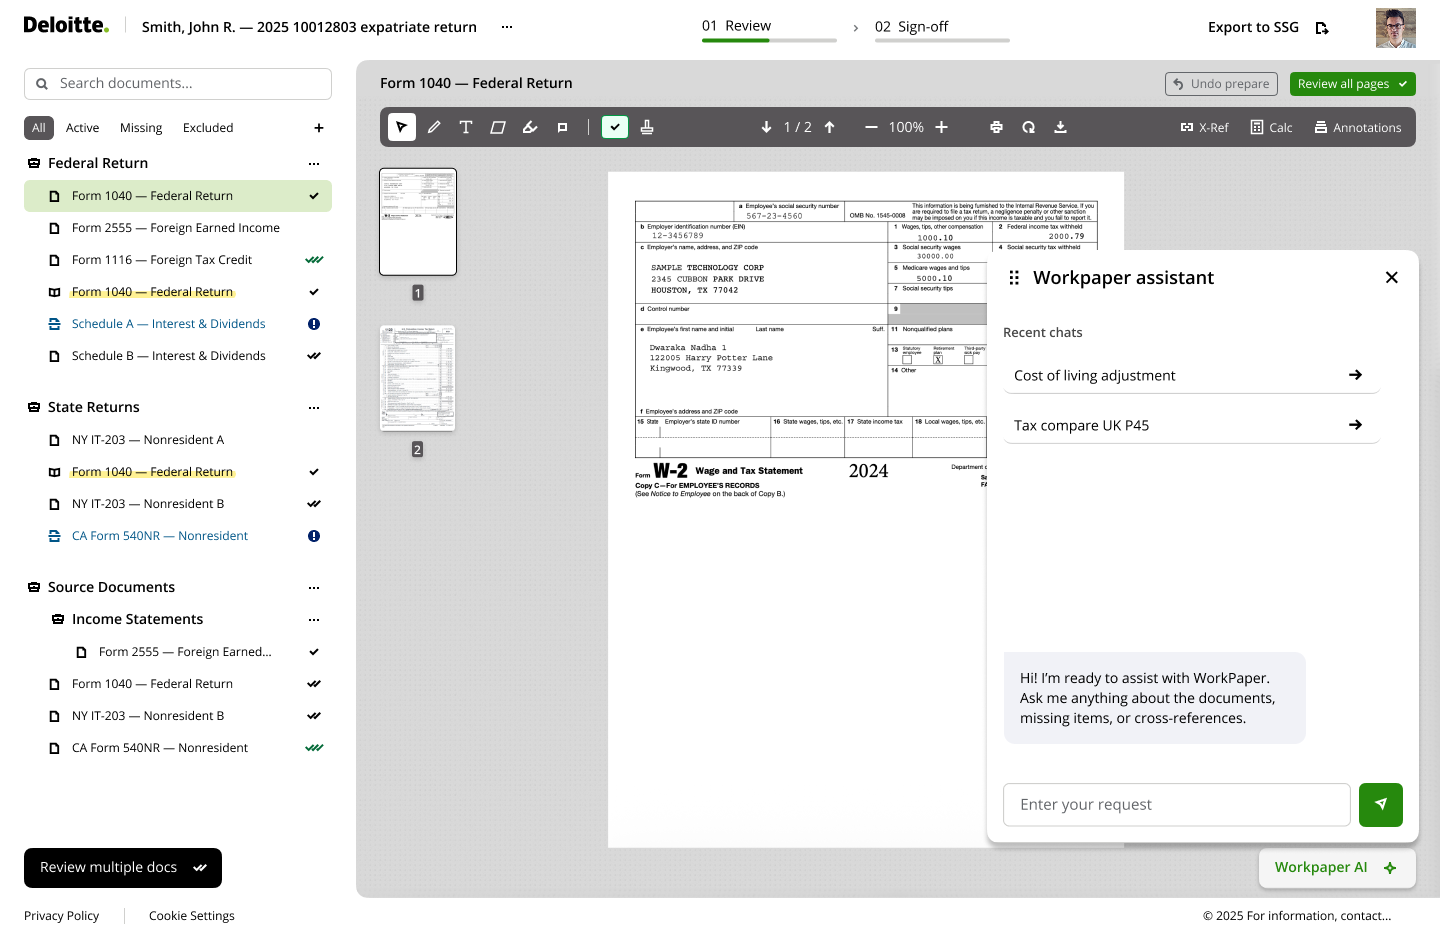Go to next page arrow
1440x932 pixels.
click(766, 127)
